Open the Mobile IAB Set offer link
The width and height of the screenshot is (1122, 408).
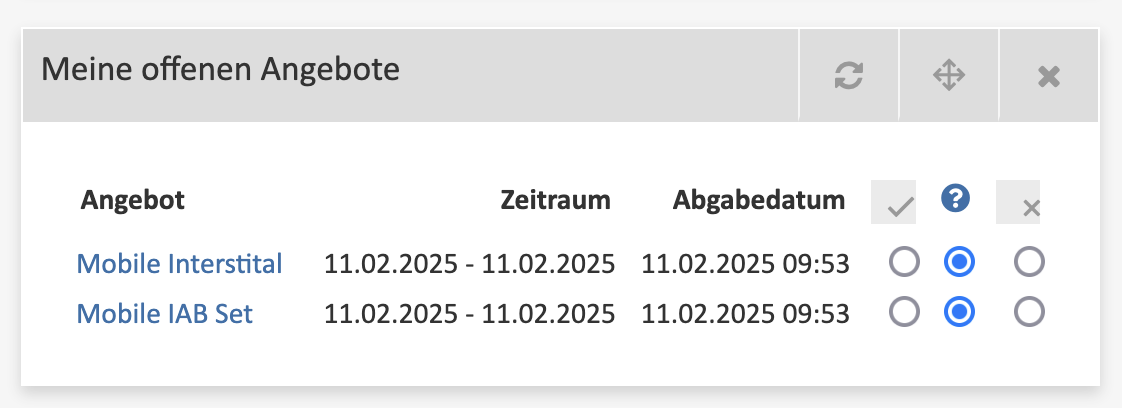click(x=165, y=314)
